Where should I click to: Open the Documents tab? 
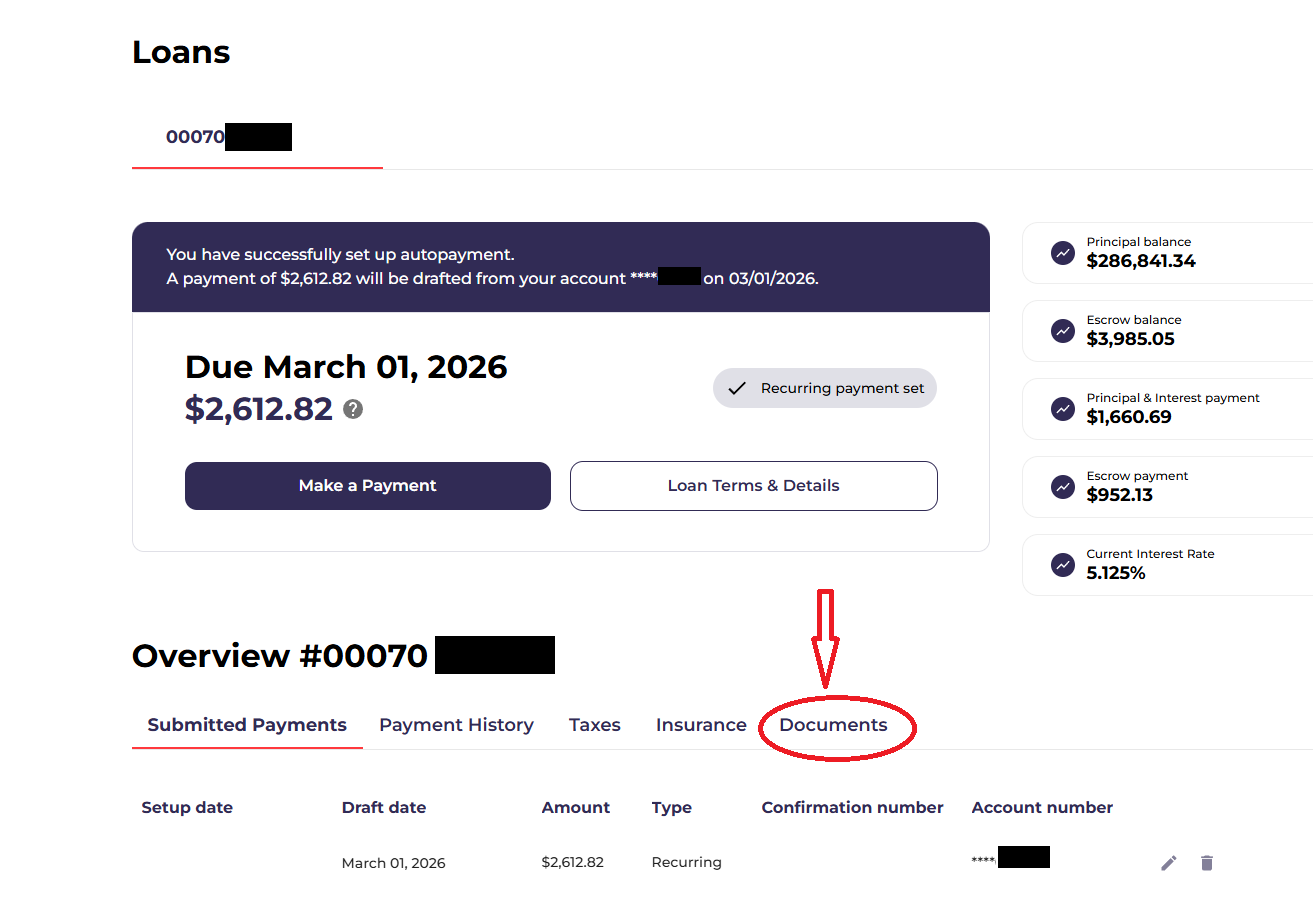tap(833, 725)
